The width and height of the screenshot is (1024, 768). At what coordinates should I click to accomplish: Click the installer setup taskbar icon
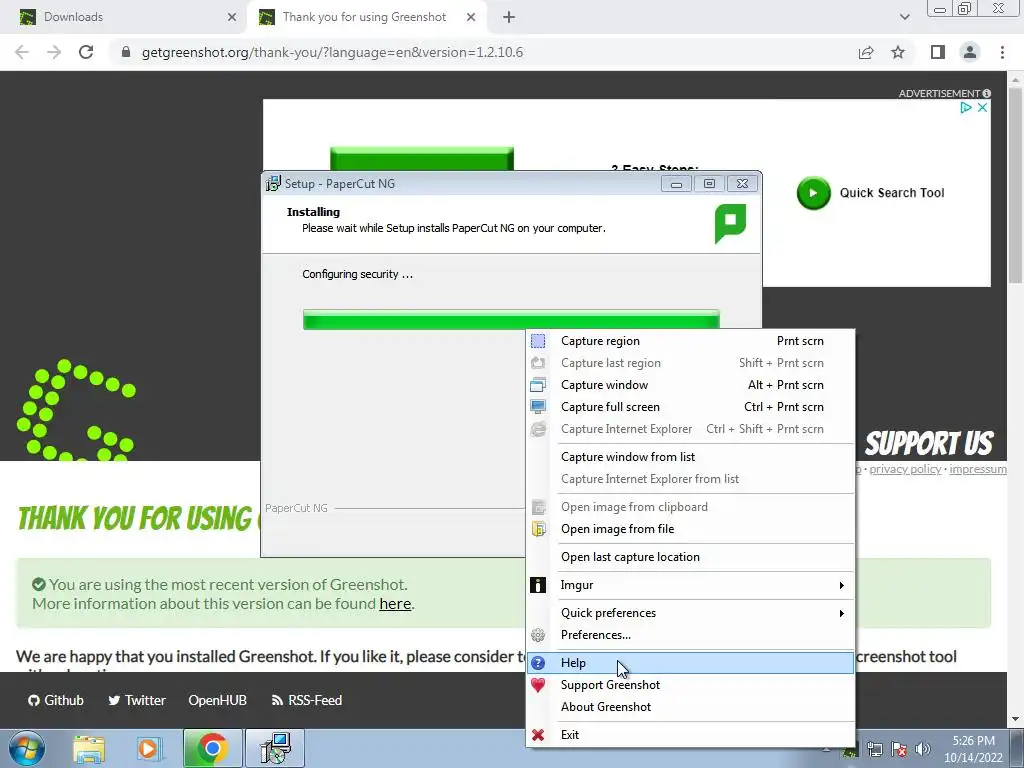tap(275, 748)
